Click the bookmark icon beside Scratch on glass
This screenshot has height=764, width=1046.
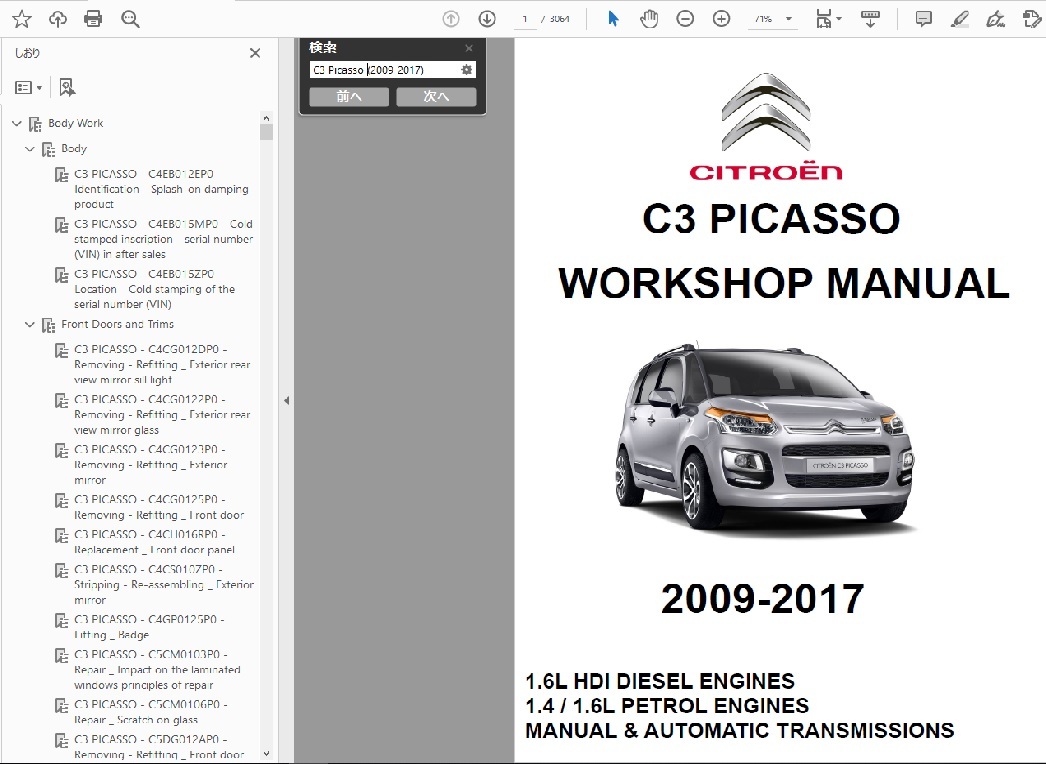[x=61, y=705]
